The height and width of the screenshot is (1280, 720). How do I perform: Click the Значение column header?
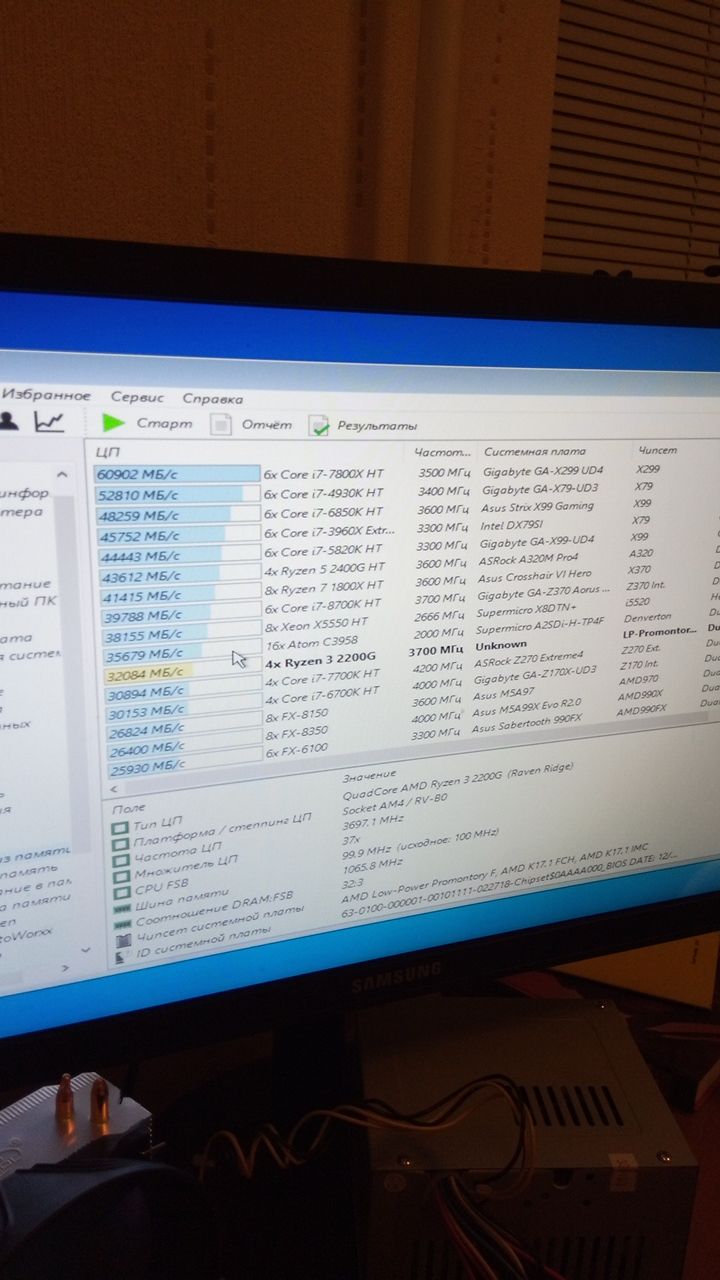pos(368,775)
